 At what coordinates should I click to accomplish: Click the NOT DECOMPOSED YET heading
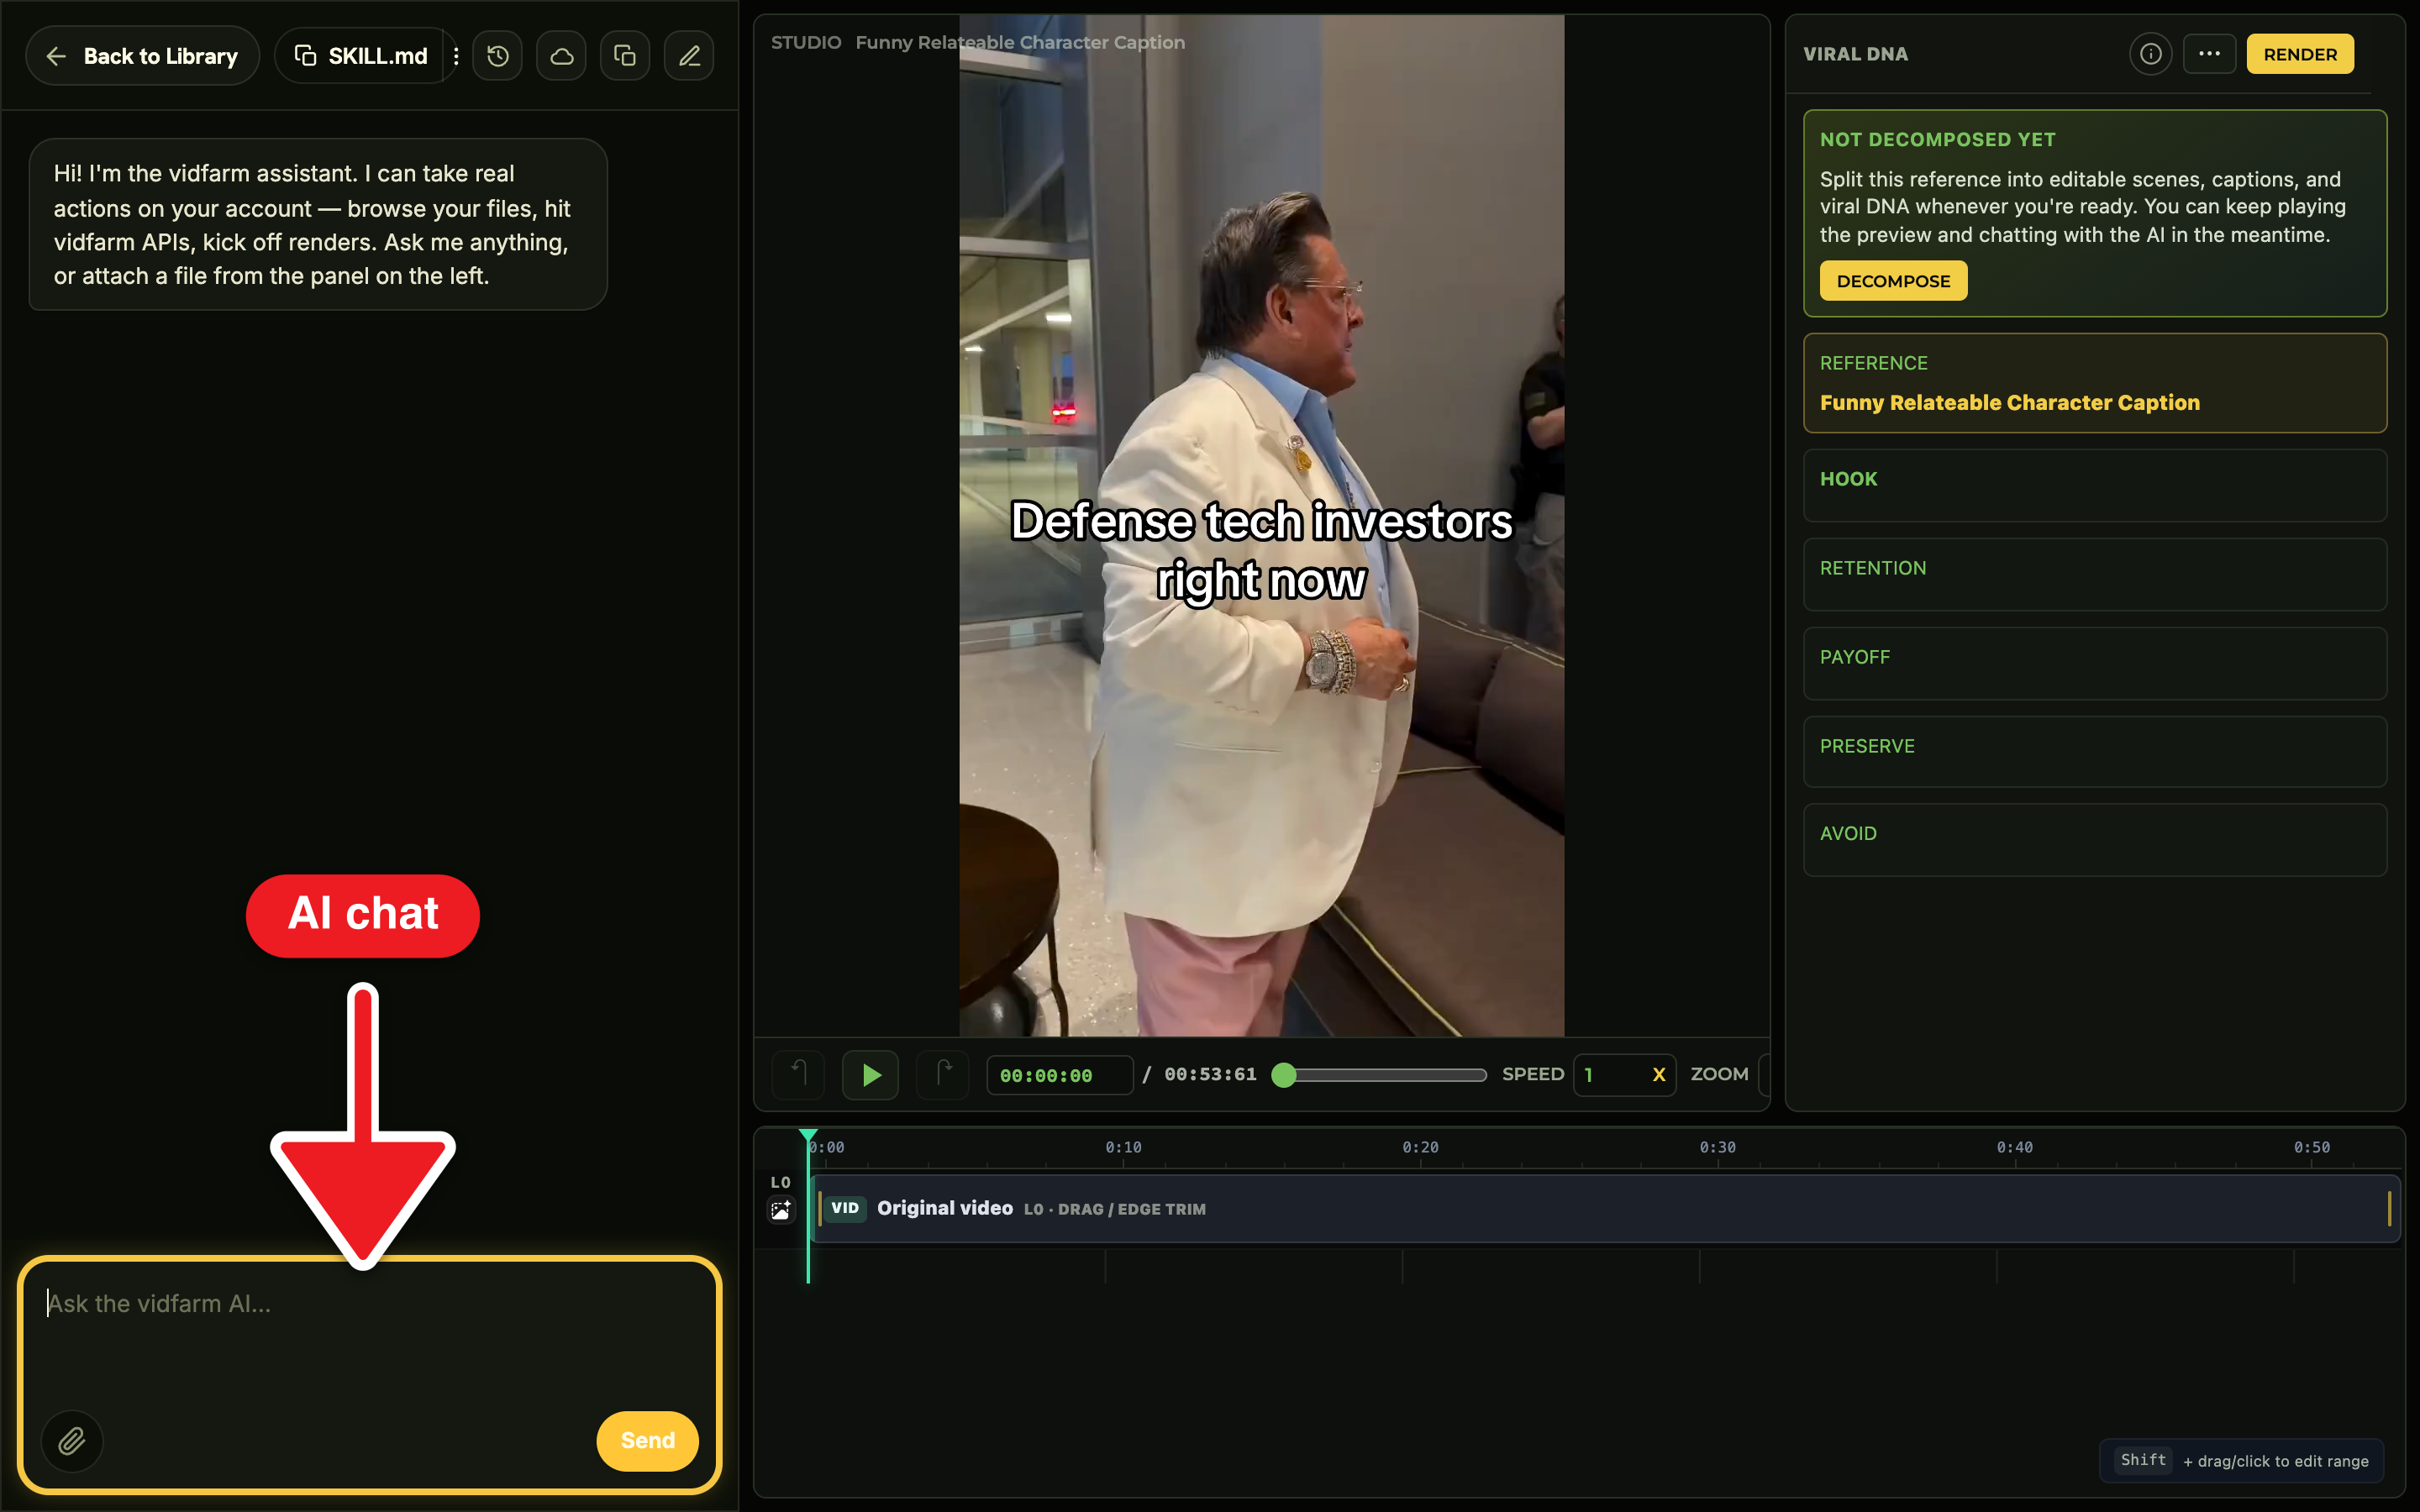click(x=1937, y=140)
